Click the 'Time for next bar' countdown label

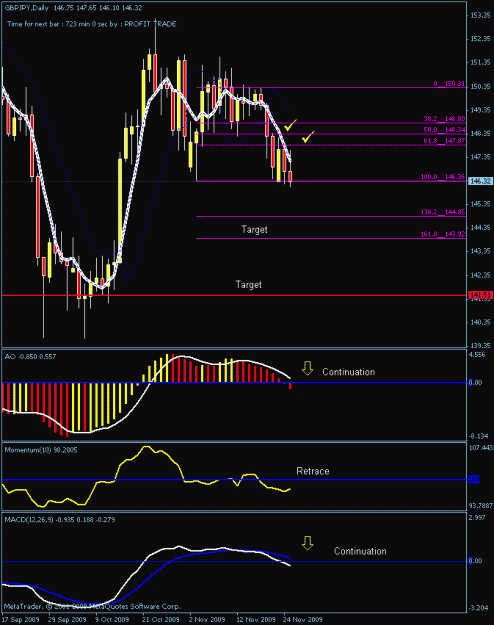[92, 24]
